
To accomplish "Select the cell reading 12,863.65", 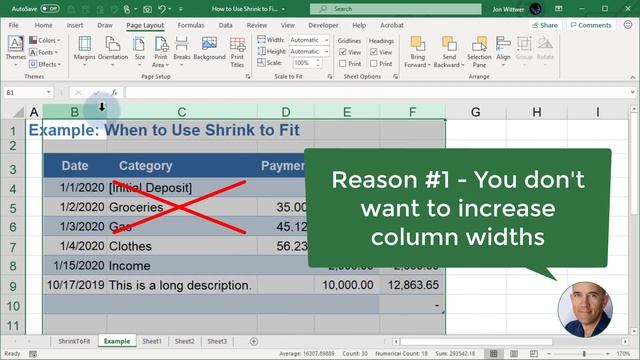I will tap(413, 285).
